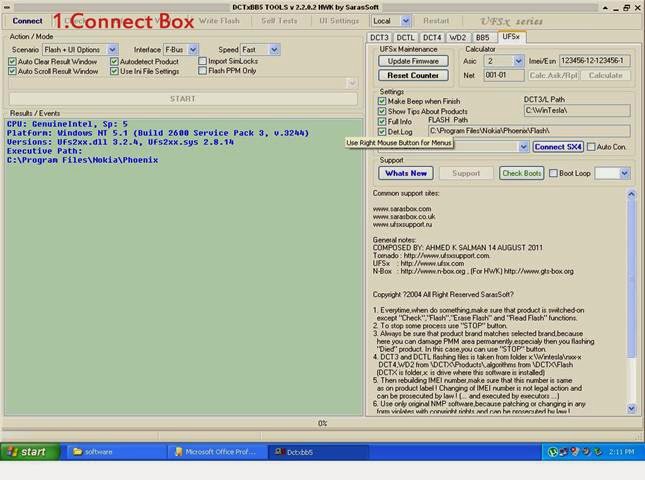Screen dimensions: 645x480
Task: Click the system tray clock 2:11 PM
Action: pos(621,452)
